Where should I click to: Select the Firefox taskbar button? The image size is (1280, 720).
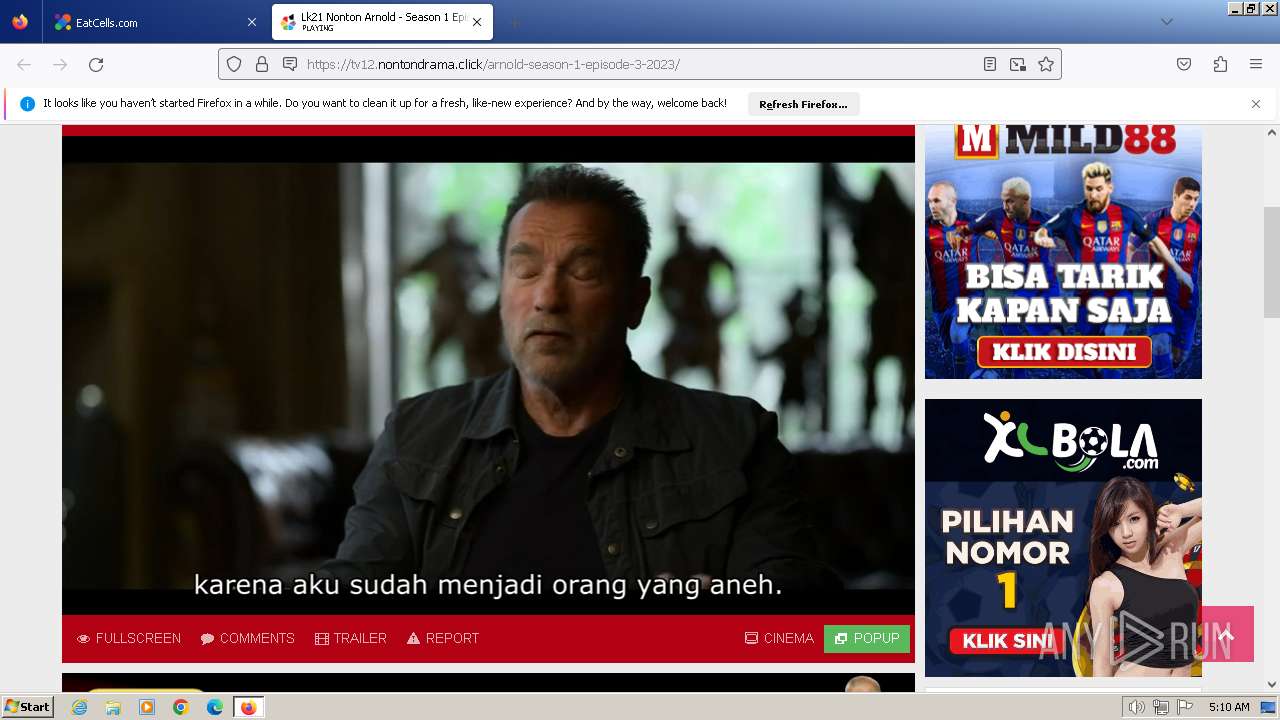248,707
